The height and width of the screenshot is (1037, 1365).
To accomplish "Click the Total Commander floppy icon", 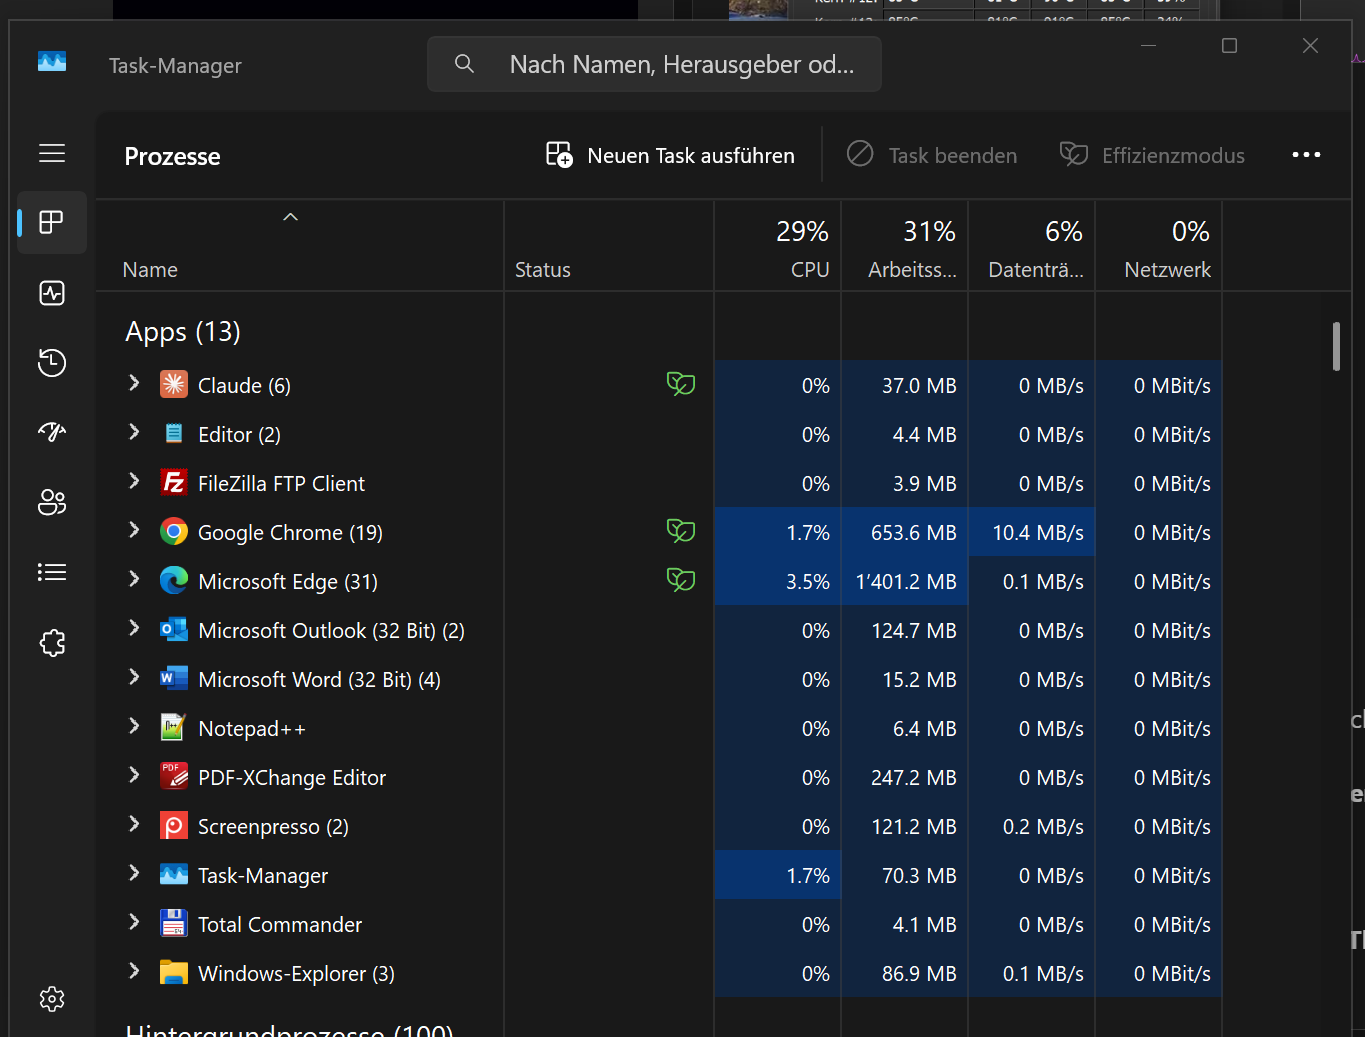I will [174, 923].
